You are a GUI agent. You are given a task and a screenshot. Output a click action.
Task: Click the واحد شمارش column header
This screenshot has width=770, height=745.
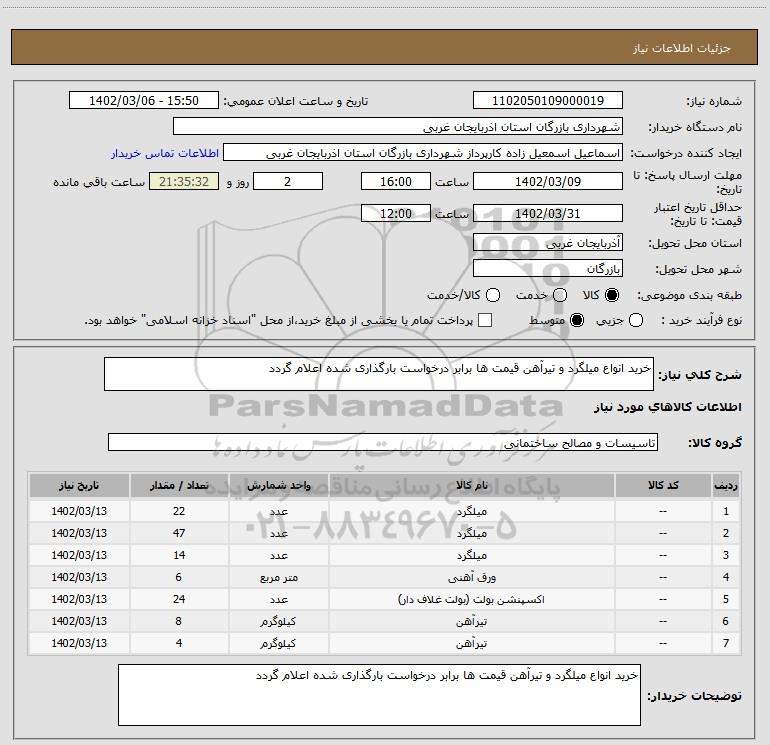coord(278,485)
